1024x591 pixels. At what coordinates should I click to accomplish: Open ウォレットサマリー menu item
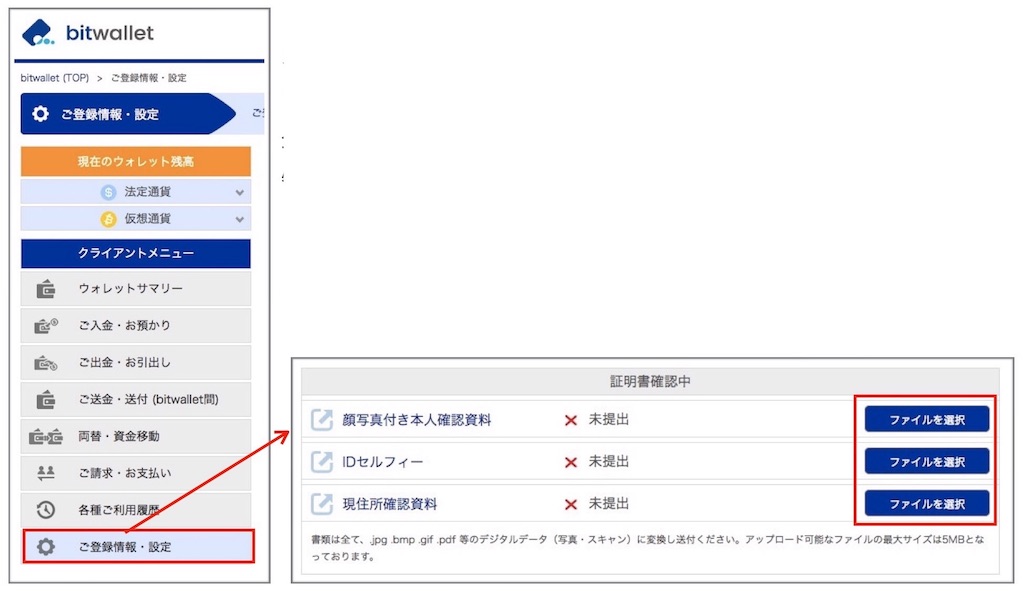[136, 289]
